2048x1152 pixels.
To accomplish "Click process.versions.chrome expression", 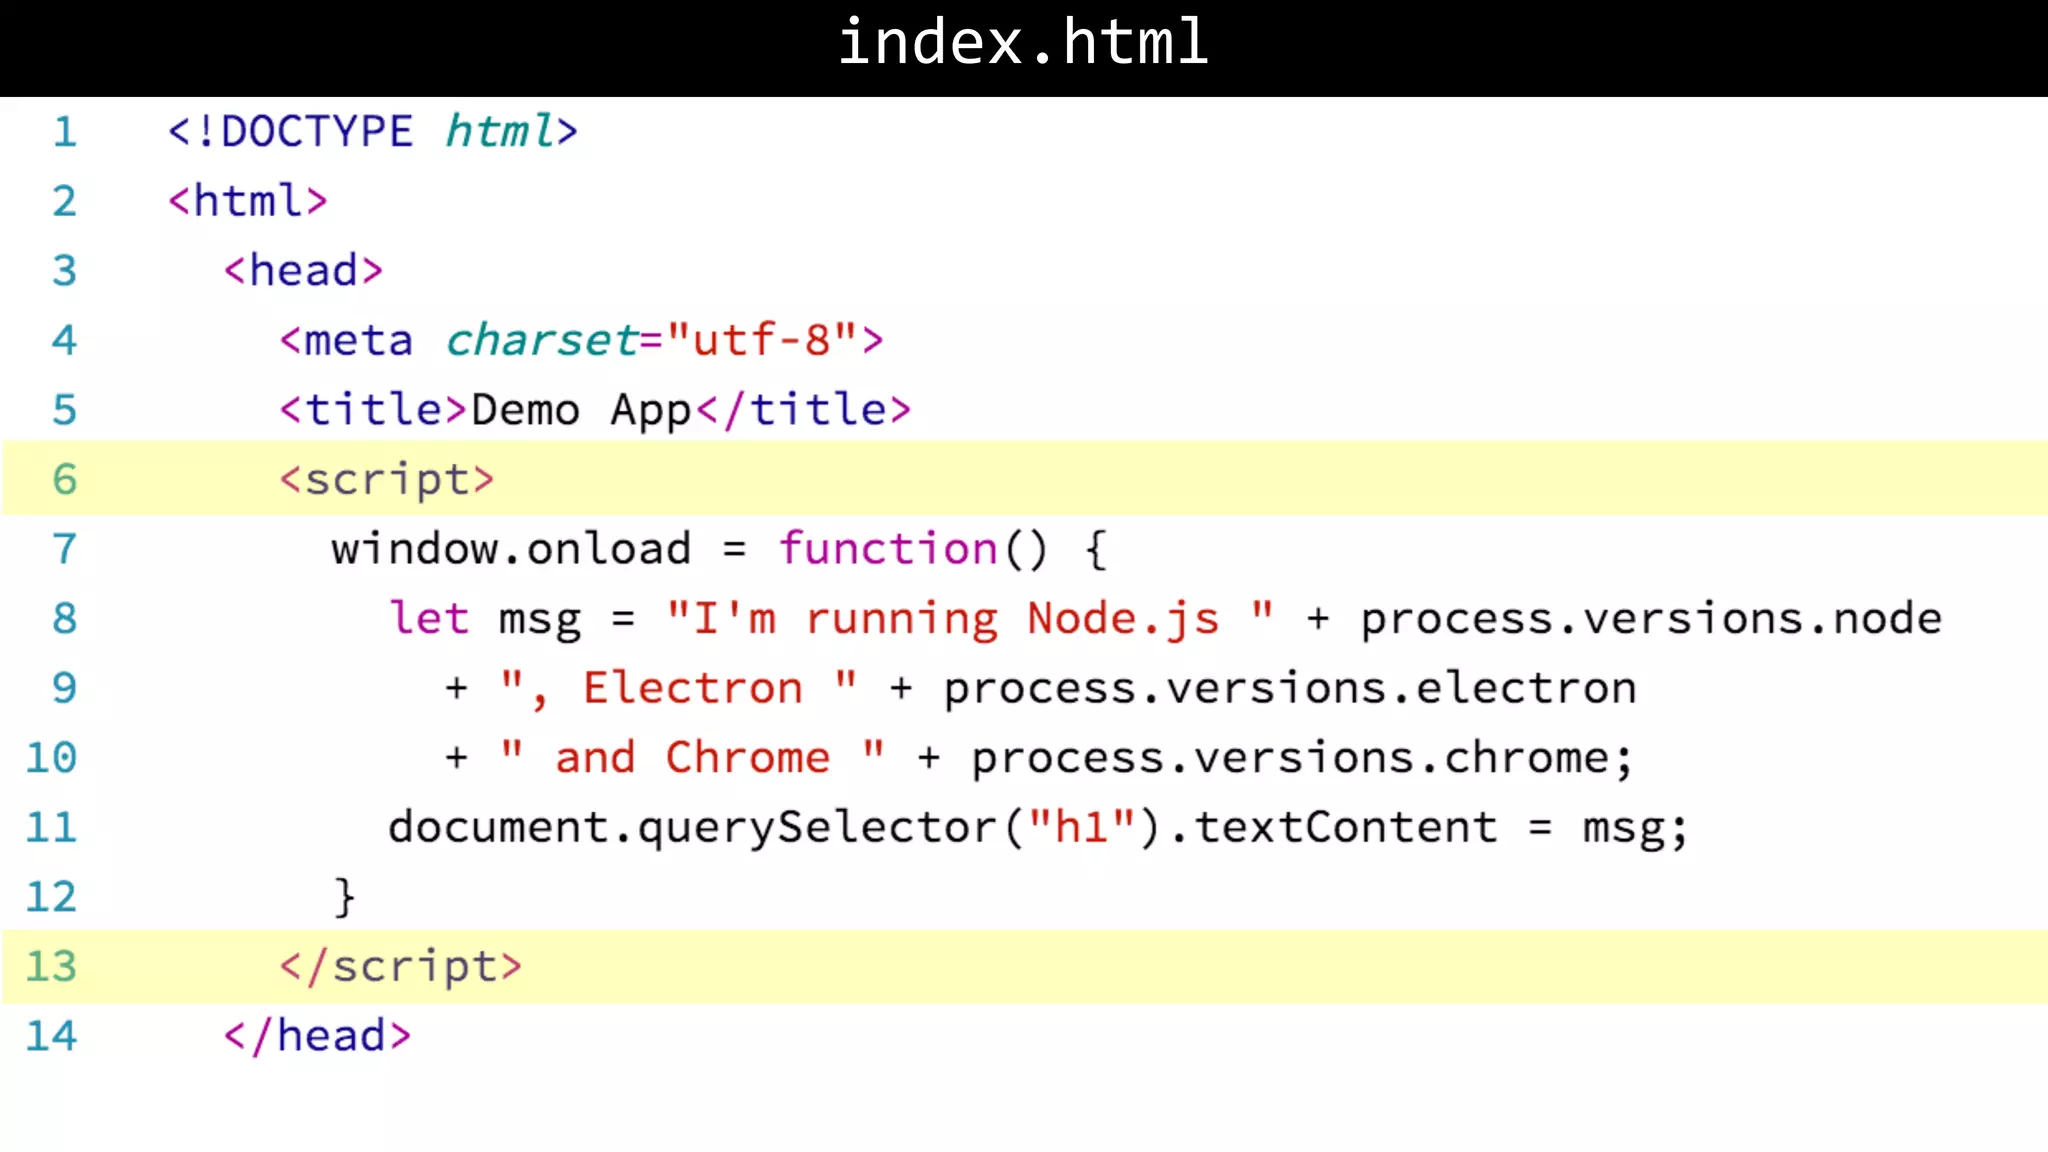I will pyautogui.click(x=1289, y=758).
